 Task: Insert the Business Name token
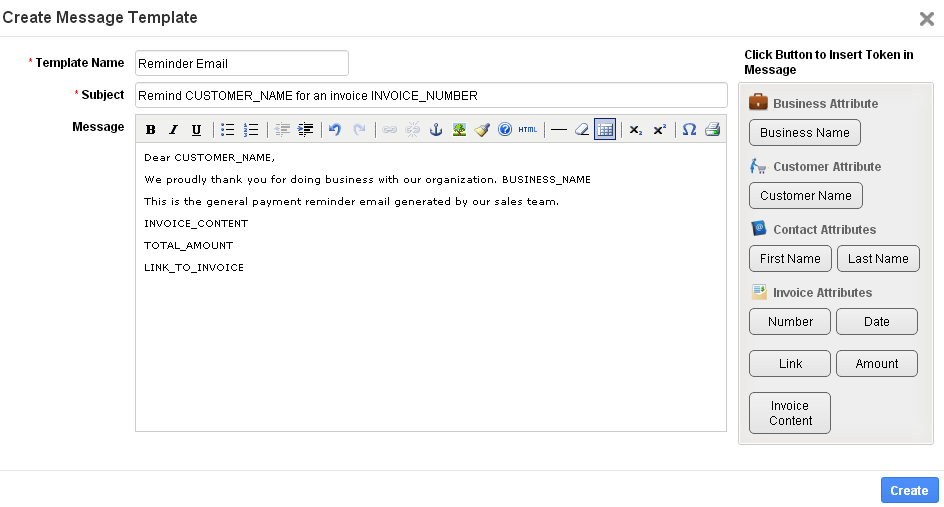coord(804,132)
